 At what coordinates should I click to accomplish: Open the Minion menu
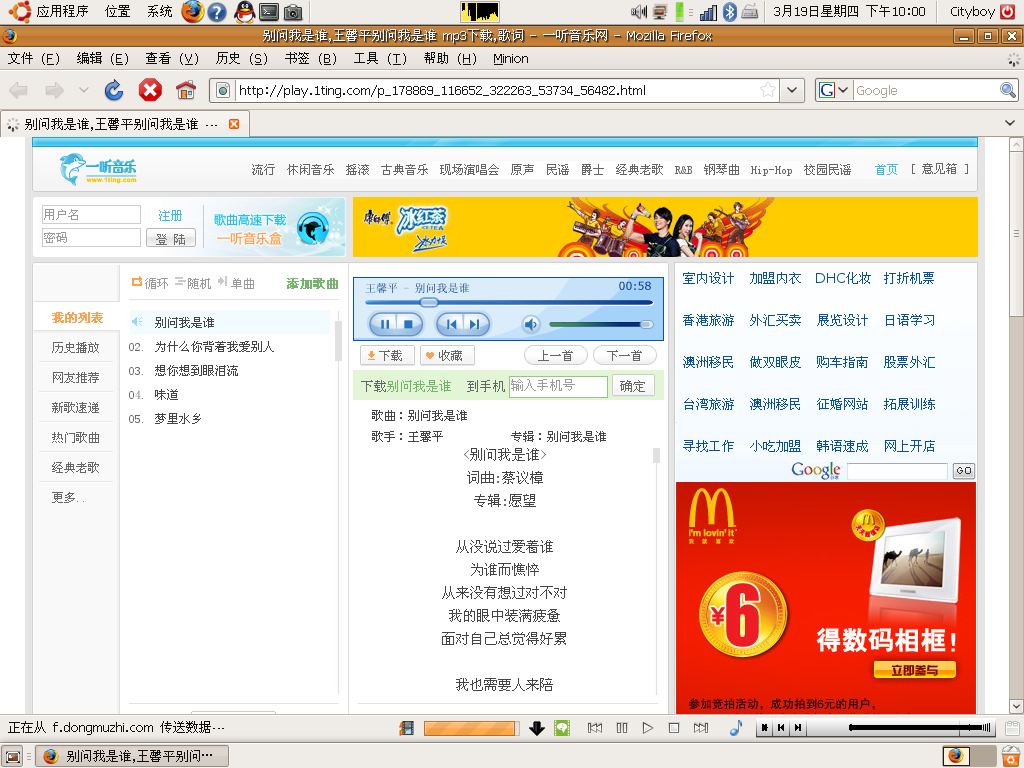click(511, 59)
